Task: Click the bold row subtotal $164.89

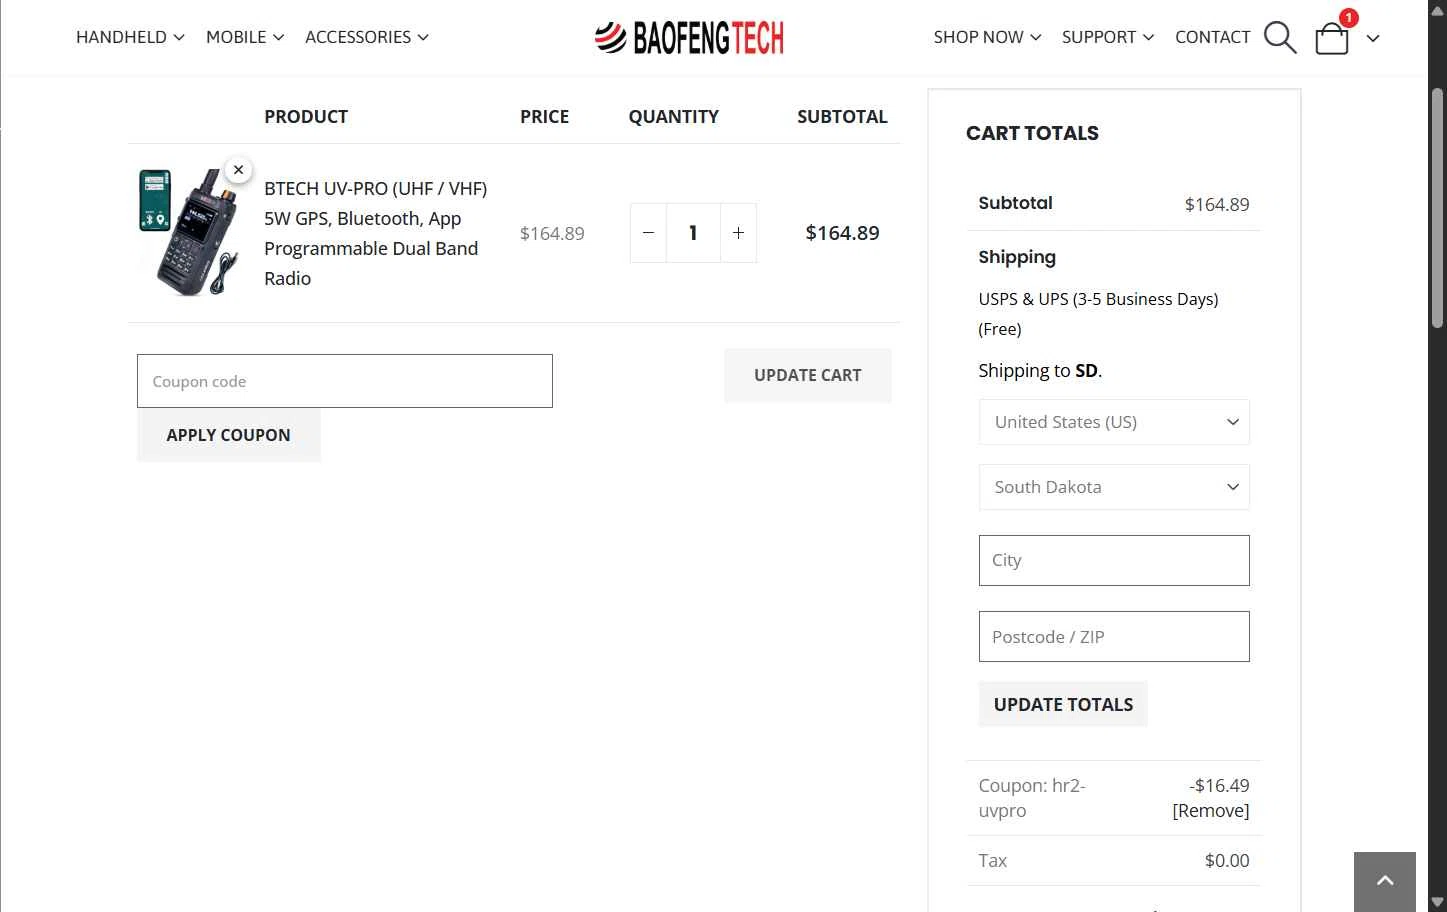Action: (842, 233)
